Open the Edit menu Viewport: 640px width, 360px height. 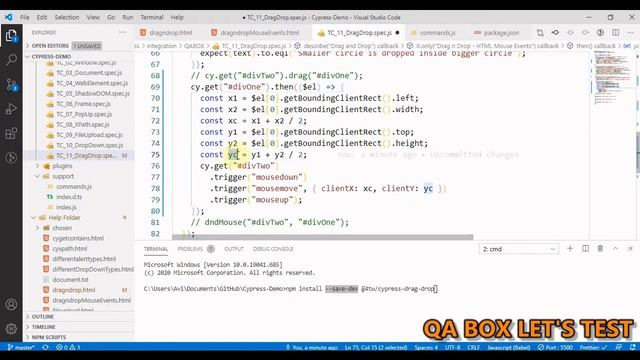[42, 18]
